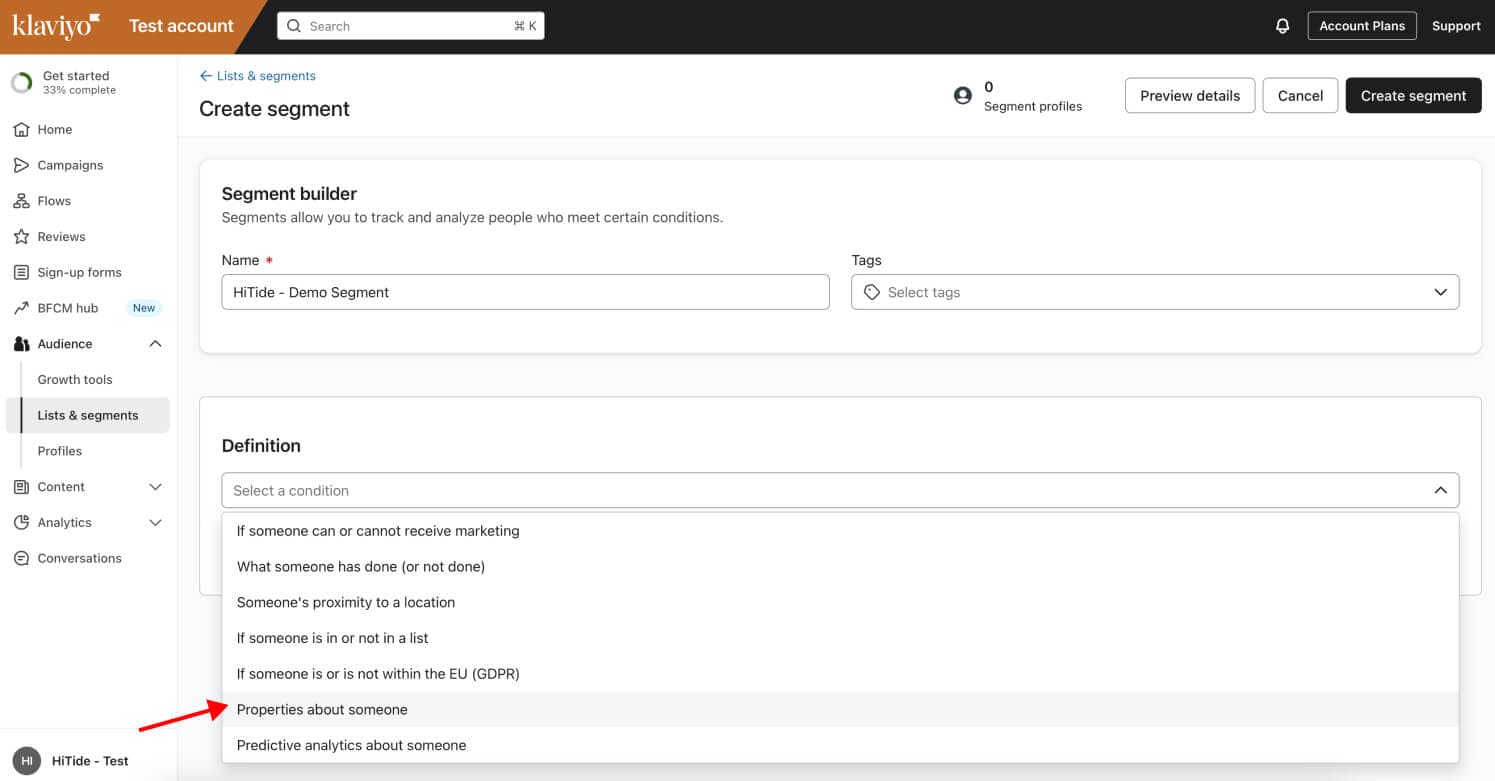Click the Preview details button
The height and width of the screenshot is (781, 1495).
(x=1189, y=96)
